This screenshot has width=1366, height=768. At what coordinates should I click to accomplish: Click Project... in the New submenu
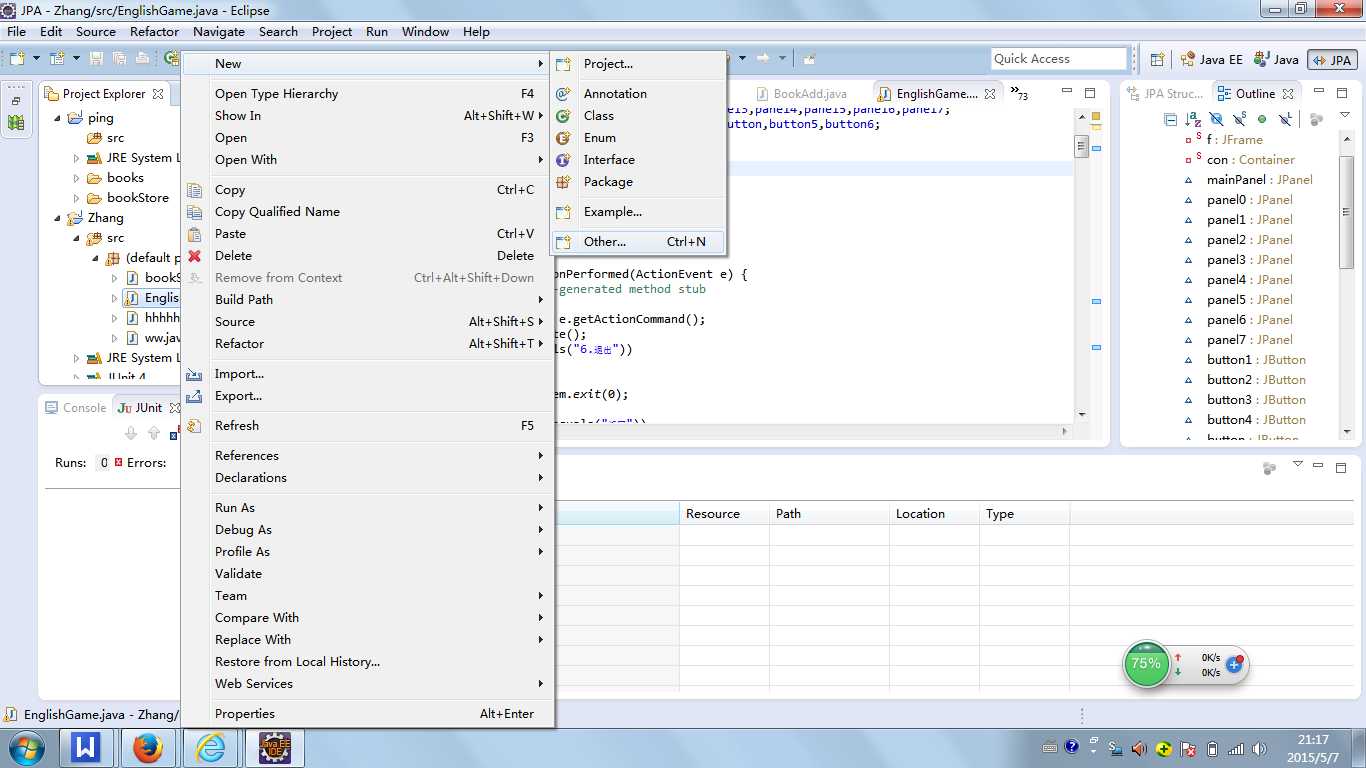pyautogui.click(x=637, y=64)
